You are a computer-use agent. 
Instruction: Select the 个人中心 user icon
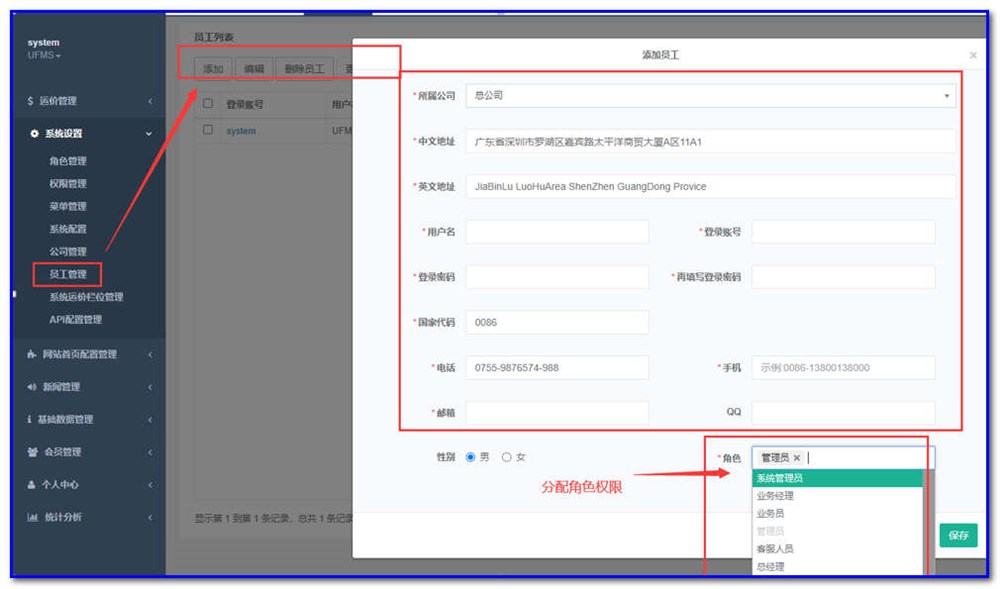click(31, 483)
